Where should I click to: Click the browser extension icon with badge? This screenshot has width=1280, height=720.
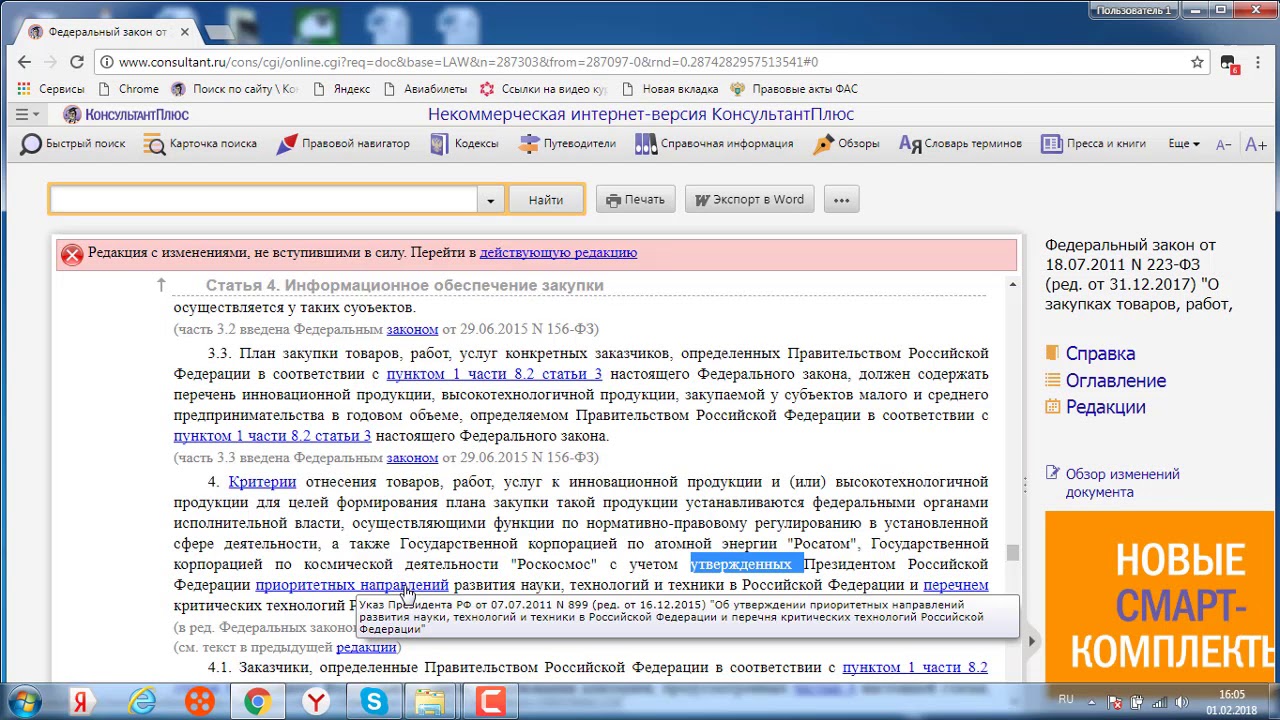[x=1229, y=63]
